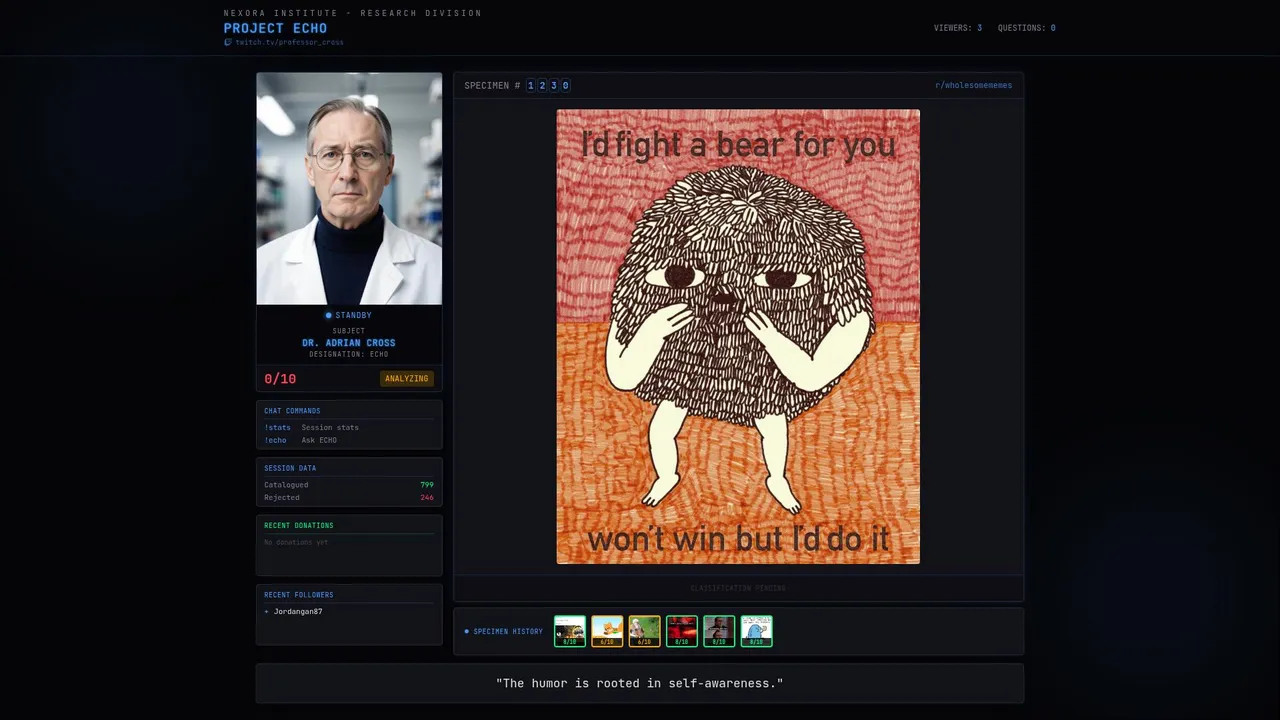Click the VIEWERS: 3 counter
1280x720 pixels.
pos(958,28)
